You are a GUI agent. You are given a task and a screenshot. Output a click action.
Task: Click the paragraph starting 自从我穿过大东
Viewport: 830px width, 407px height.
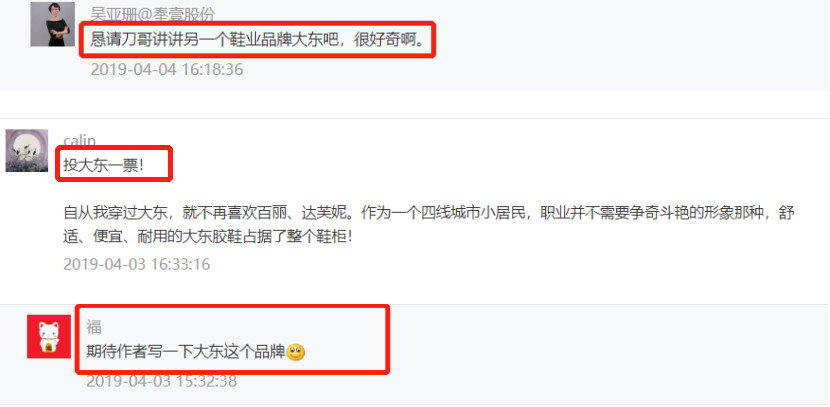pos(429,225)
